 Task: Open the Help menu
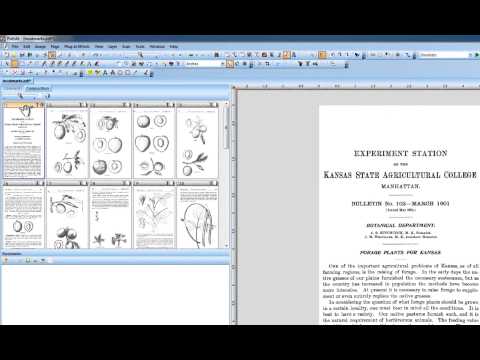point(174,46)
